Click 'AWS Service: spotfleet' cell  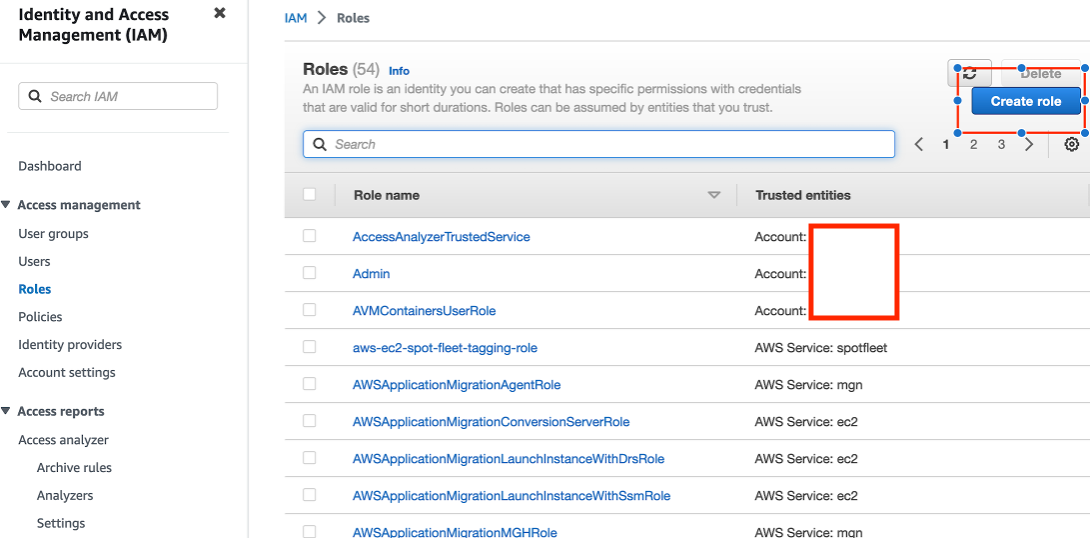pyautogui.click(x=821, y=347)
